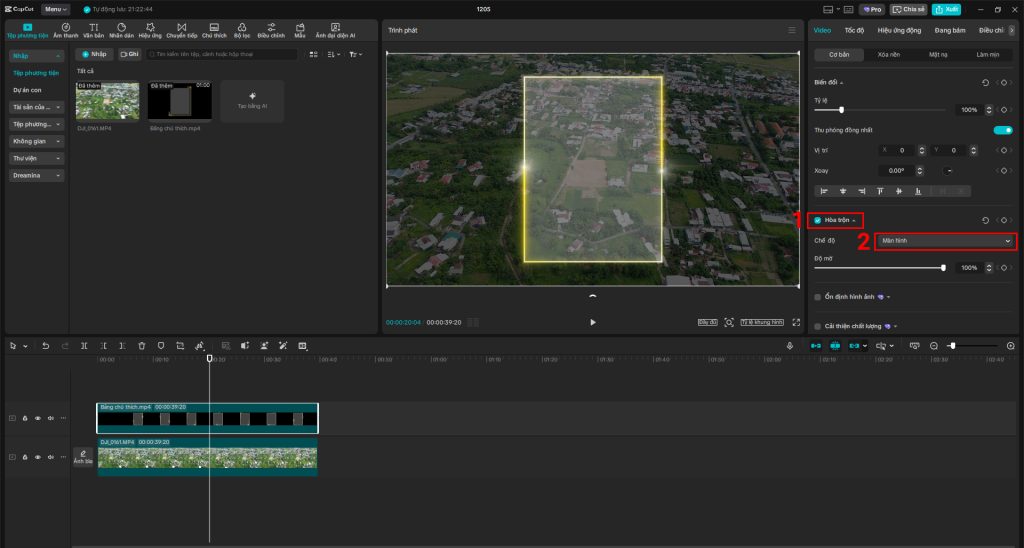1024x548 pixels.
Task: Select the DJI_0161.MP4 media thumbnail
Action: (x=107, y=101)
